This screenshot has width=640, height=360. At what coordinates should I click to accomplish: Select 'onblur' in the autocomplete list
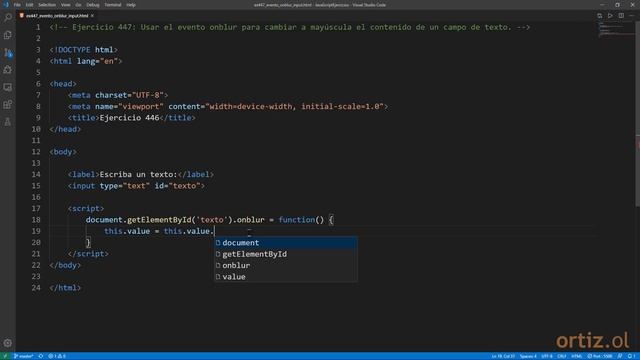(286, 266)
